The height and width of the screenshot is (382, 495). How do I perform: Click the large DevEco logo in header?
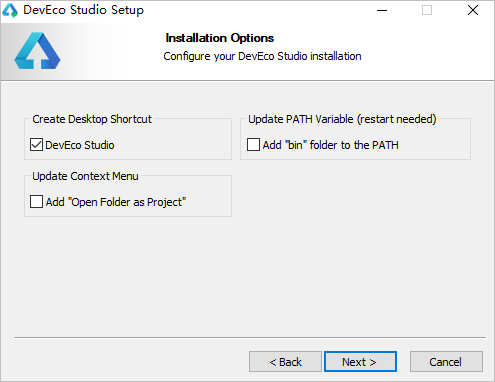pyautogui.click(x=37, y=51)
